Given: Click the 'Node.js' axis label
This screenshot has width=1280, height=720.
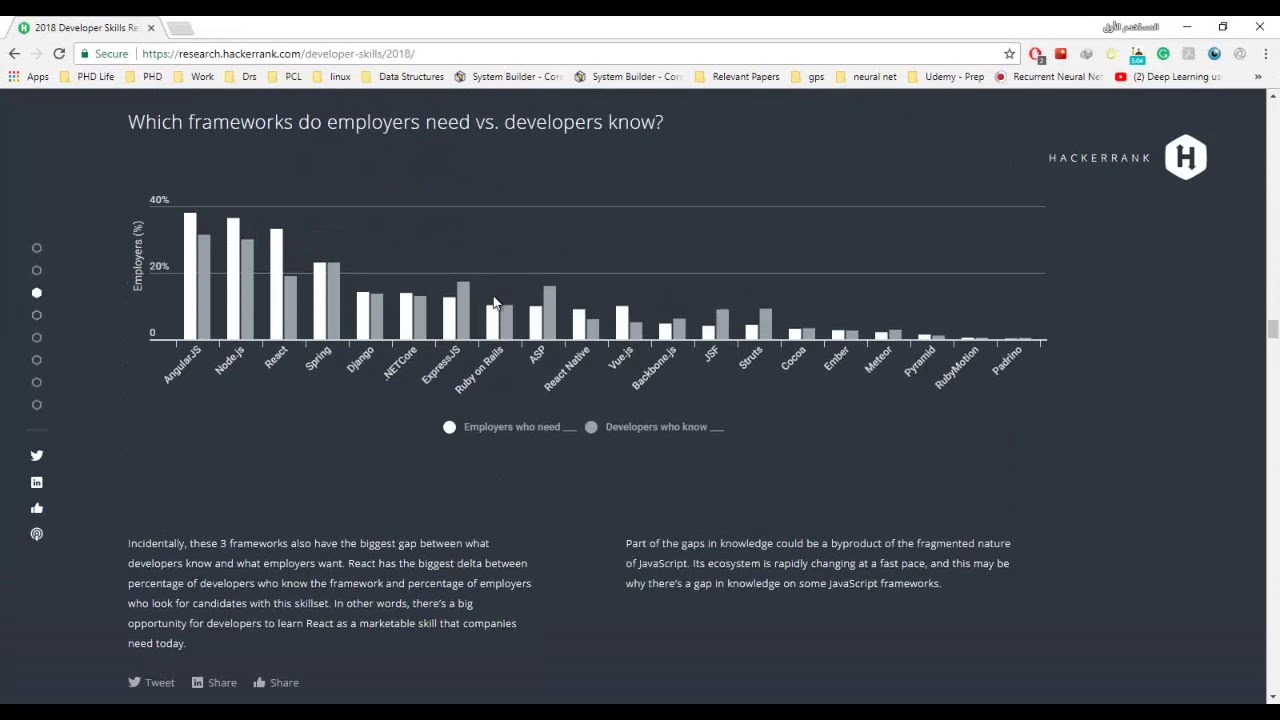Looking at the screenshot, I should click(x=230, y=360).
